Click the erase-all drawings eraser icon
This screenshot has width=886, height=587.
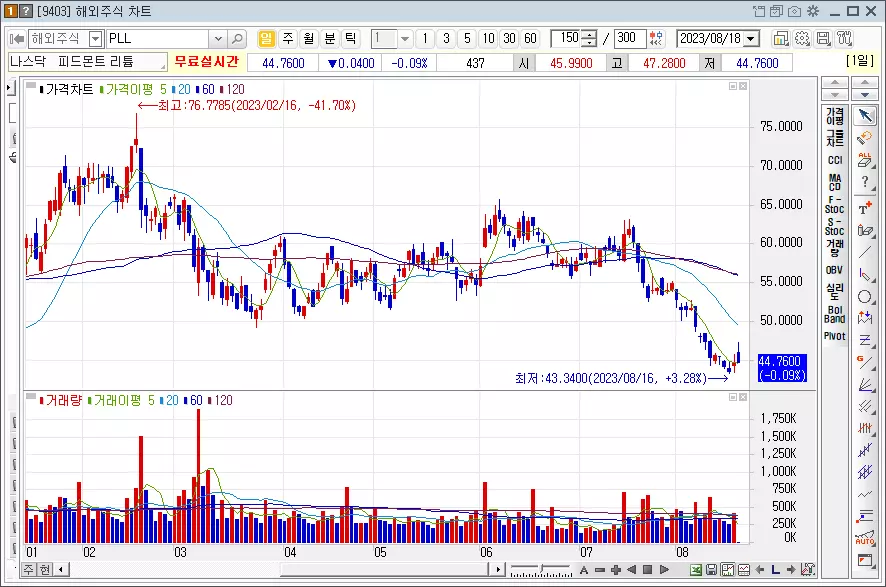865,160
